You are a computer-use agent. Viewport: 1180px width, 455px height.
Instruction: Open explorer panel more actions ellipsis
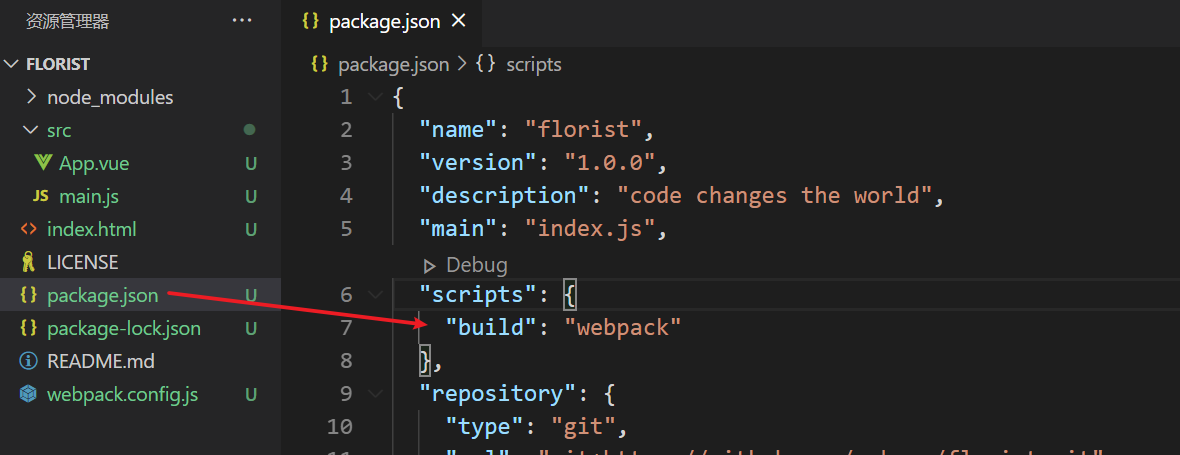[242, 21]
